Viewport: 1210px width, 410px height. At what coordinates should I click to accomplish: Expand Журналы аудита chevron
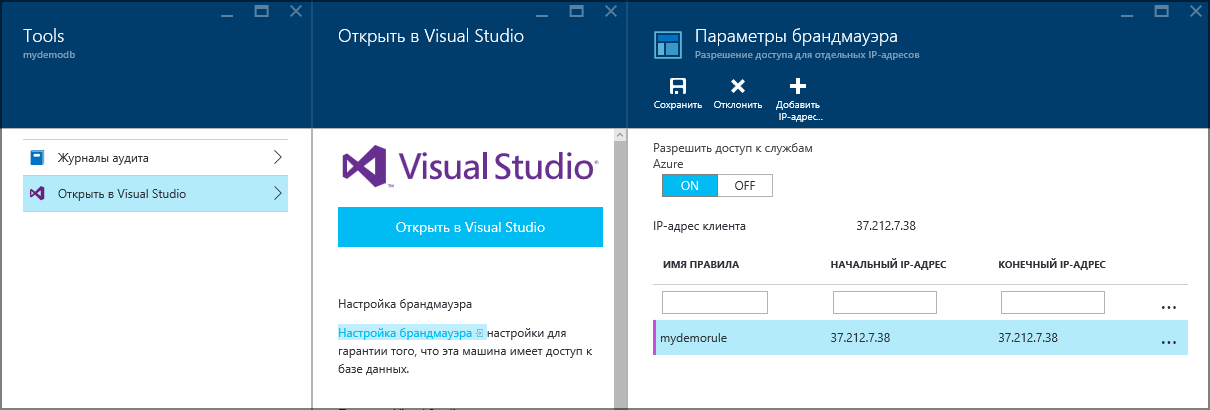[277, 158]
